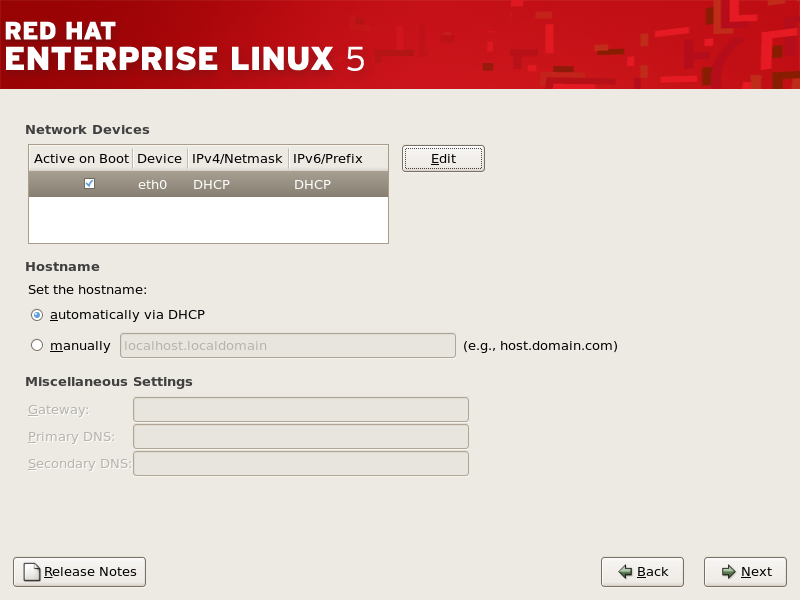The width and height of the screenshot is (800, 600).
Task: Click the Device column header
Action: (x=159, y=158)
